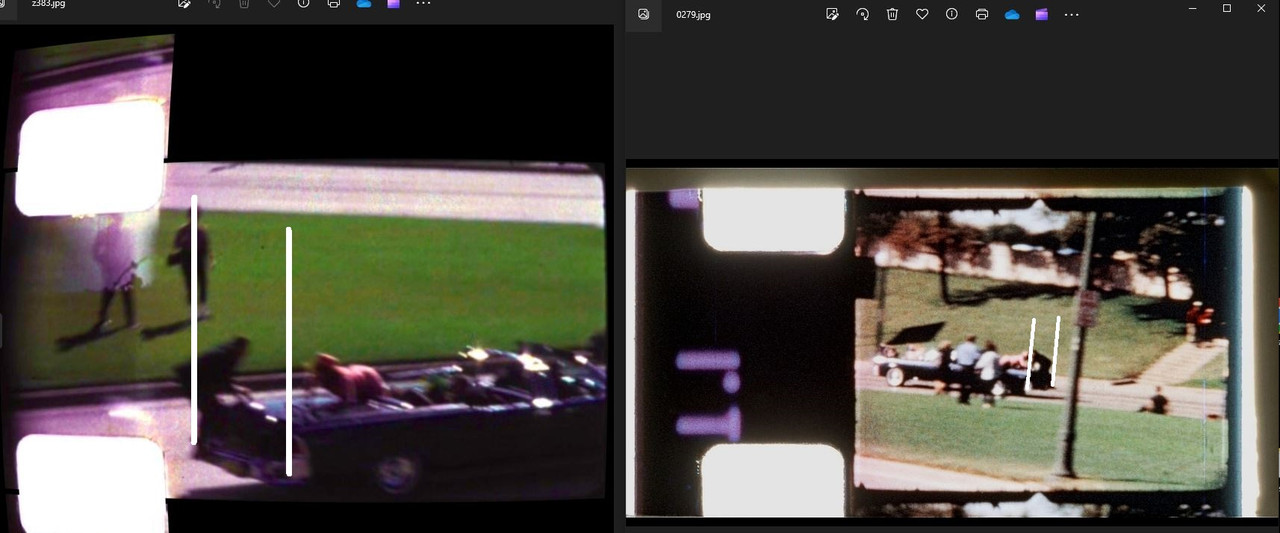Viewport: 1280px width, 533px height.
Task: Add 0279.jpg to favorites
Action: point(922,15)
